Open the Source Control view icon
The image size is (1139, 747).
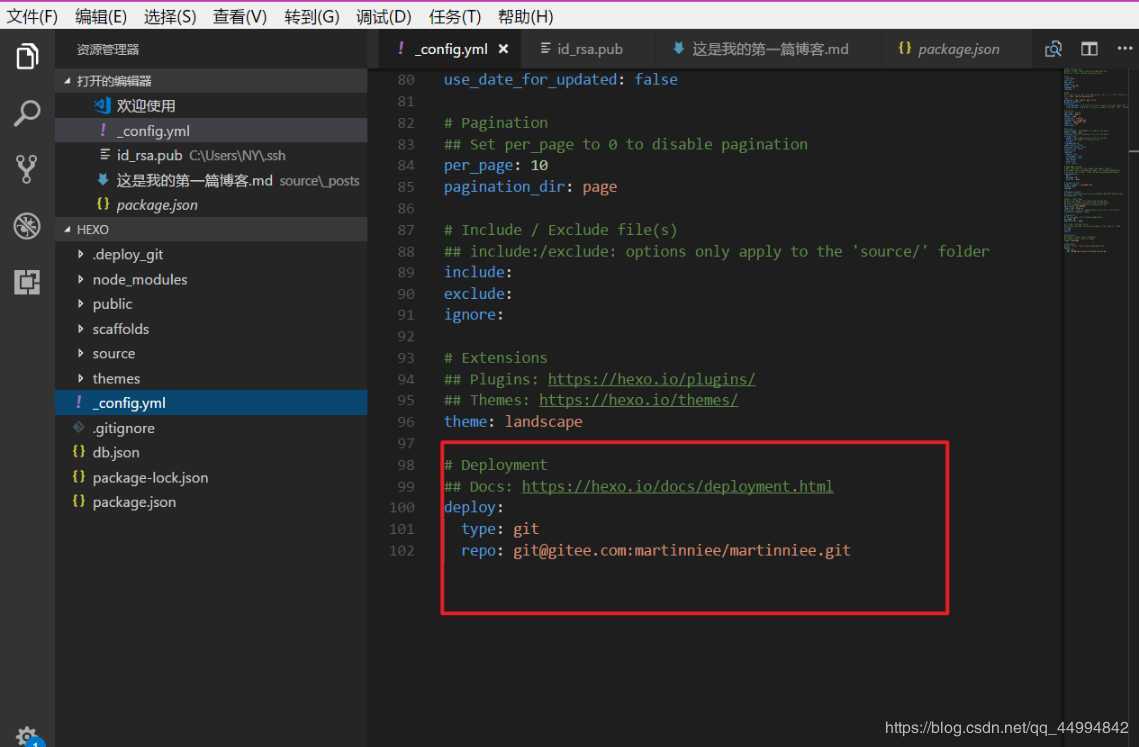[x=27, y=169]
